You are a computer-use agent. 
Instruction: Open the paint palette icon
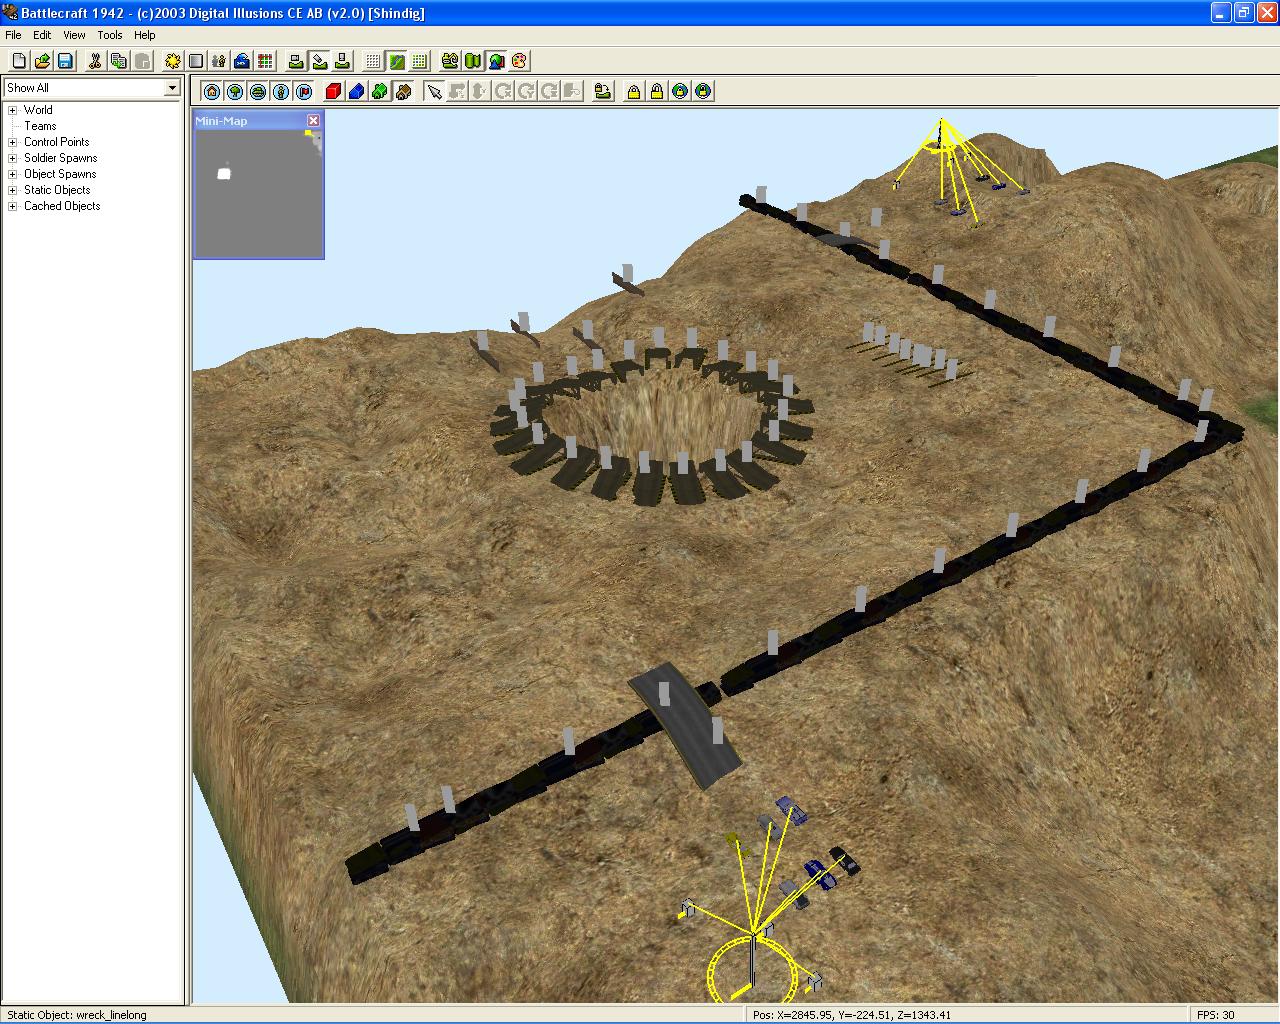click(519, 61)
